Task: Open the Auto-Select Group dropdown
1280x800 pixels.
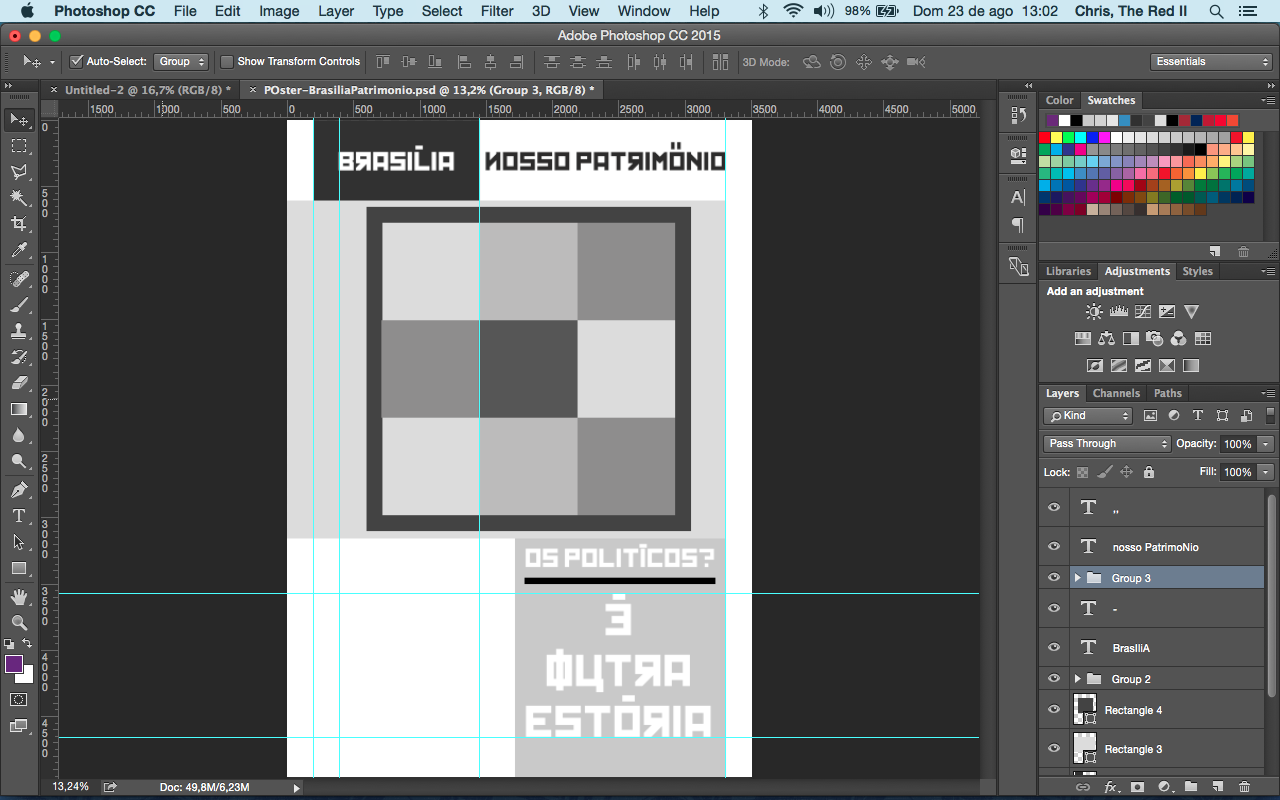Action: 181,62
